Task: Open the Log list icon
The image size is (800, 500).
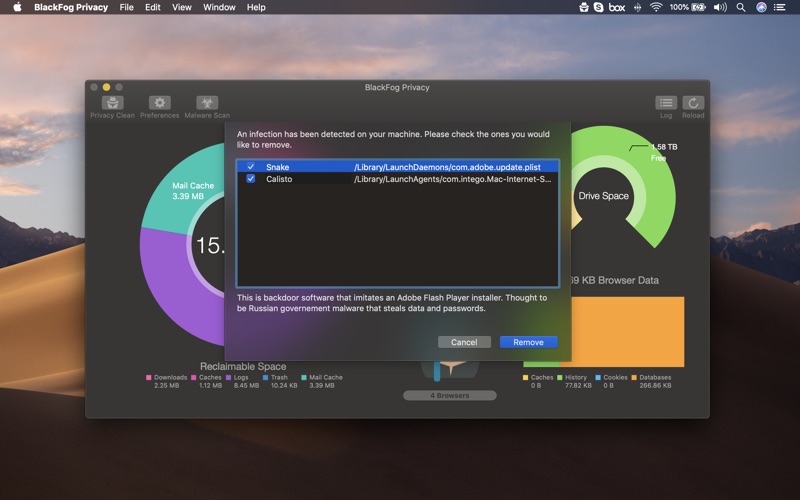Action: pyautogui.click(x=666, y=103)
